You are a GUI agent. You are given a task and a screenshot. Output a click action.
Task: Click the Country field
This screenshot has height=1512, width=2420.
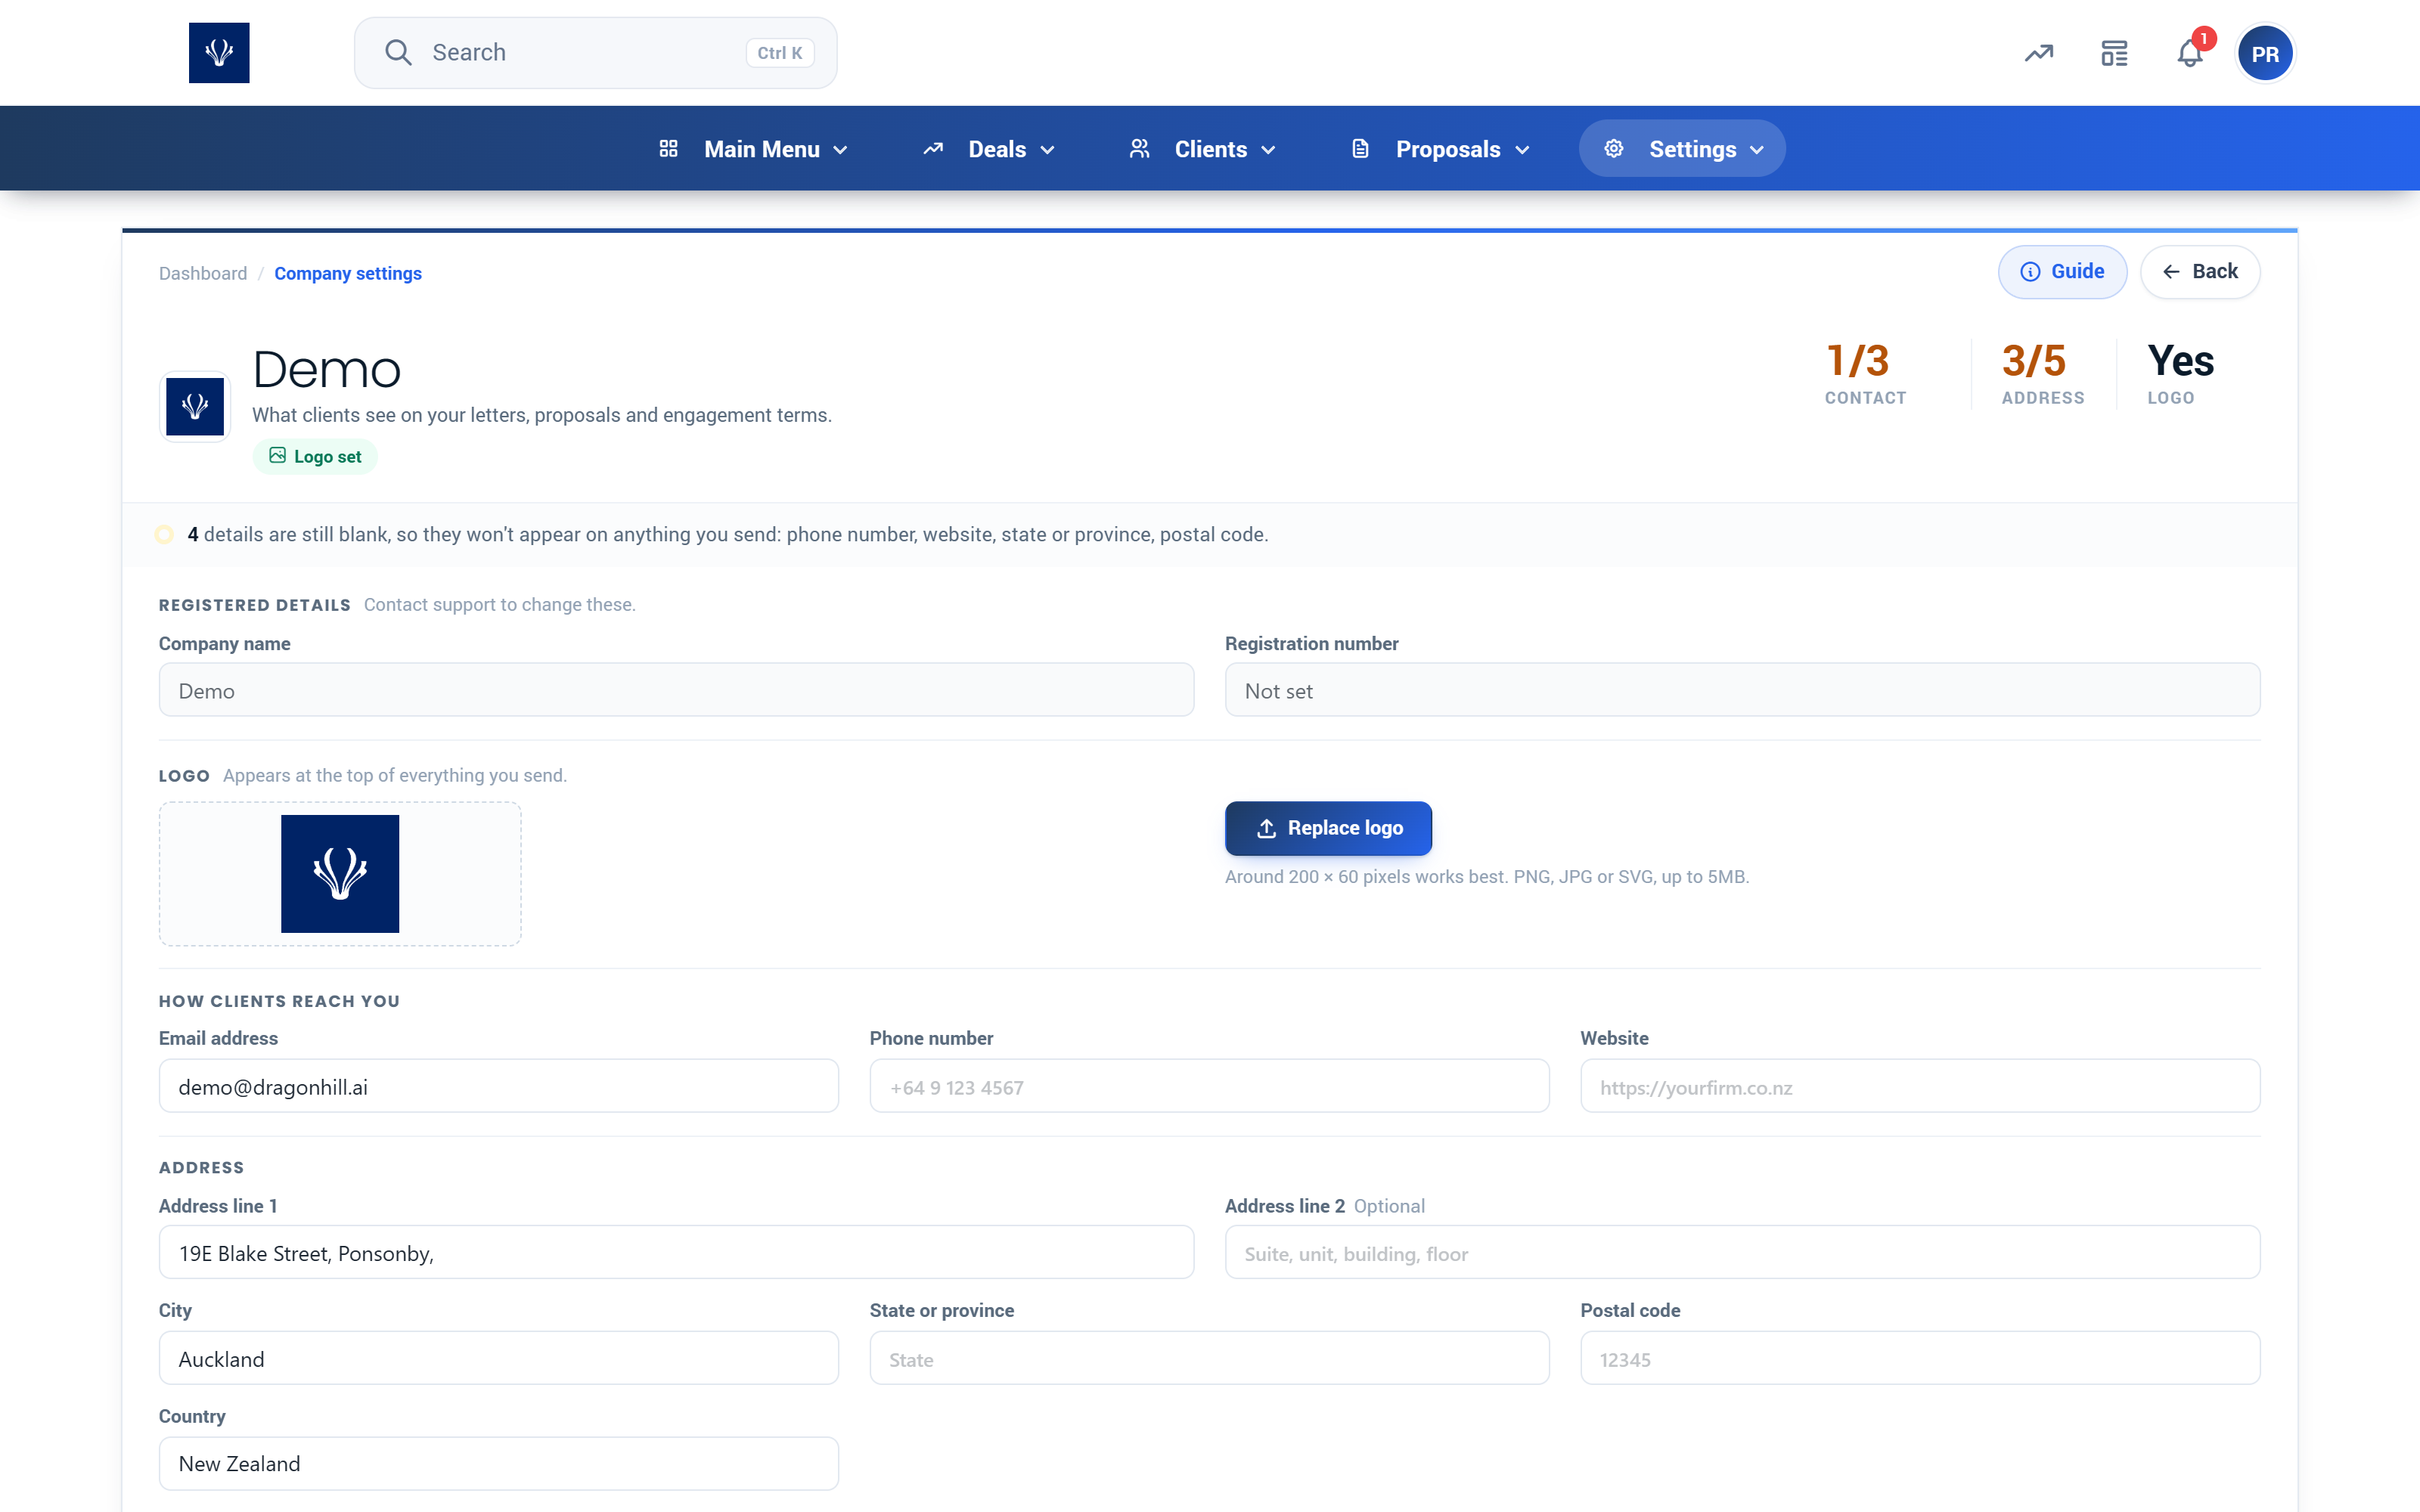[x=499, y=1463]
